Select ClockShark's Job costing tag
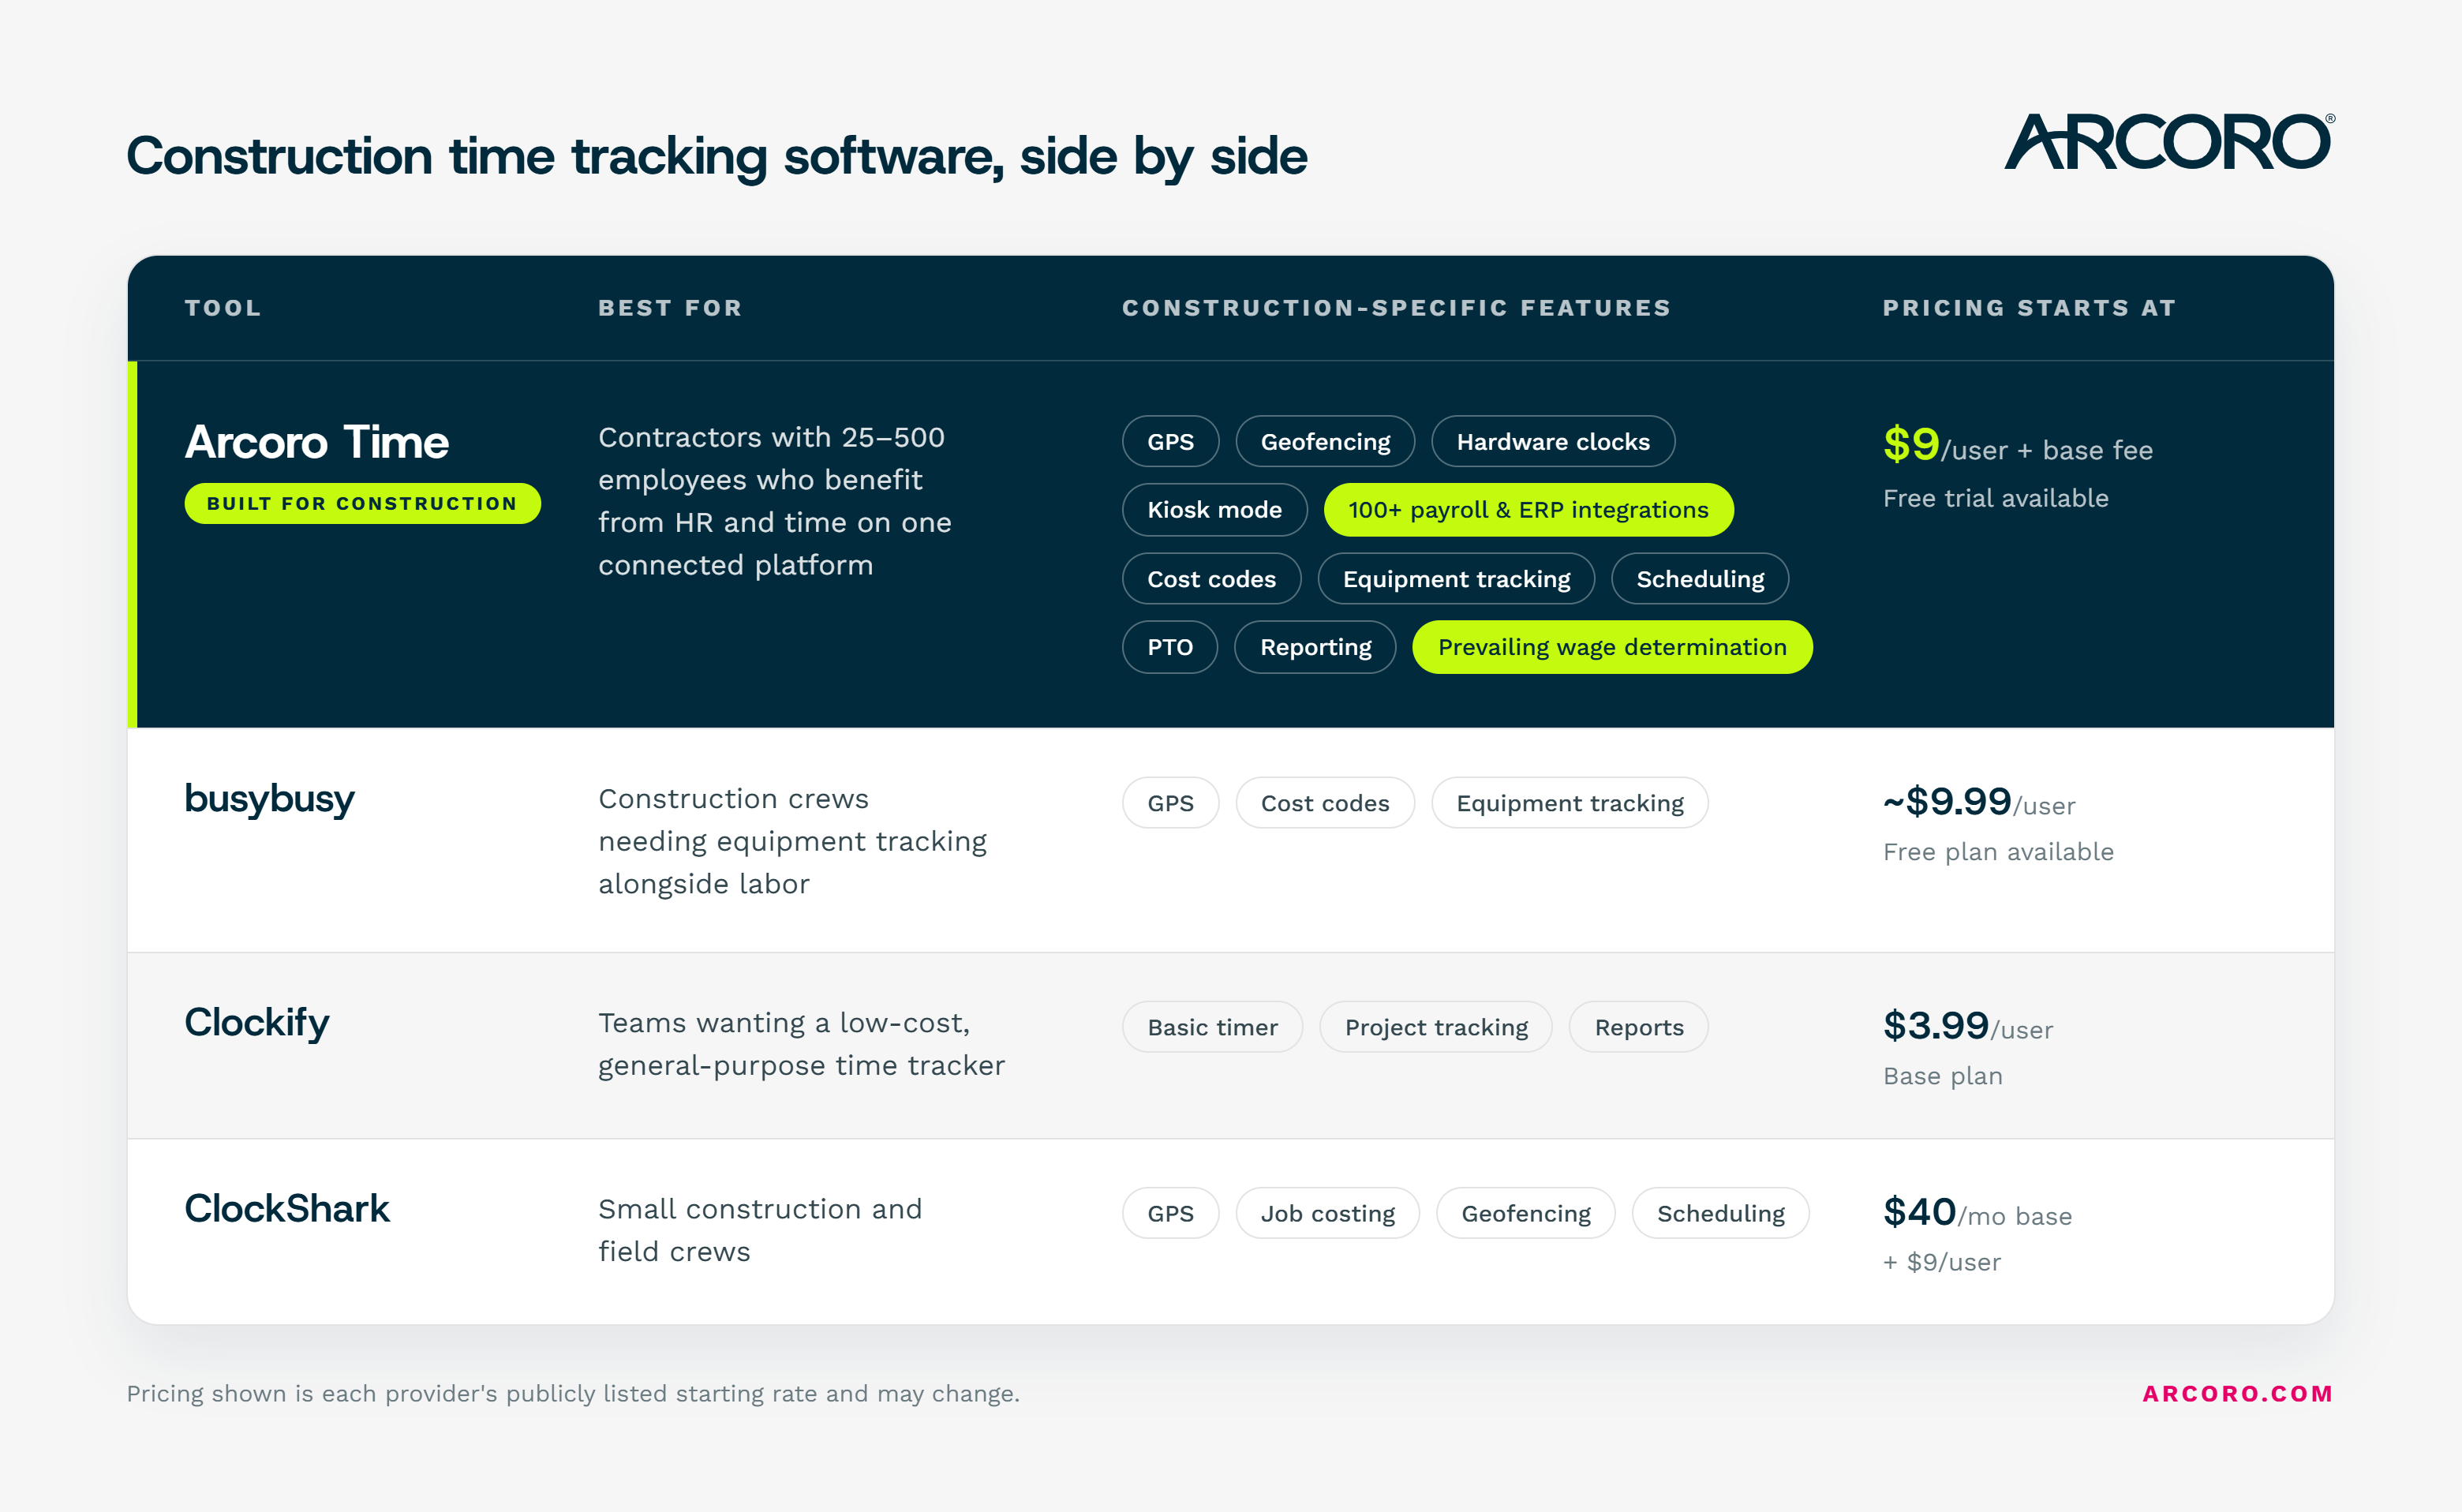This screenshot has width=2462, height=1512. [1327, 1213]
